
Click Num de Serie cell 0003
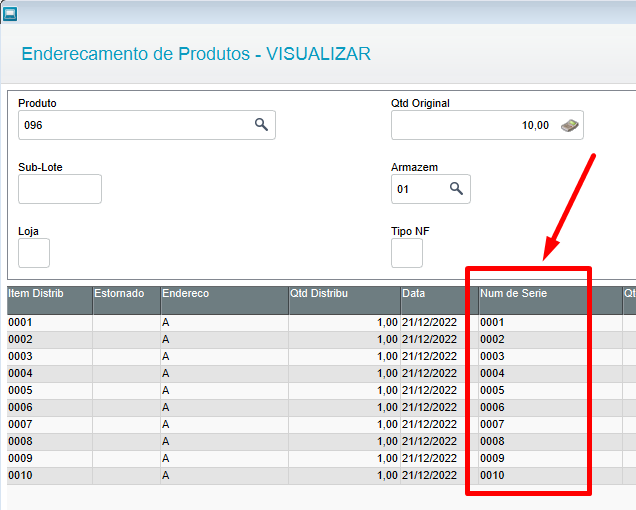(550, 357)
